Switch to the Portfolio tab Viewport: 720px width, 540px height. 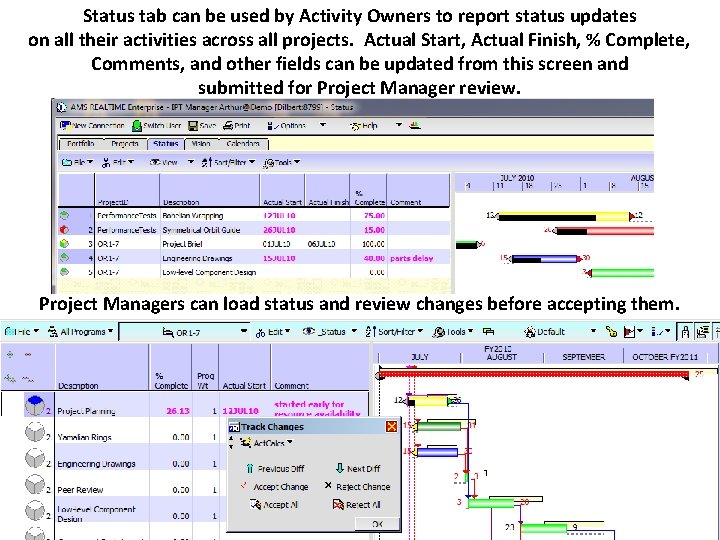pyautogui.click(x=80, y=144)
